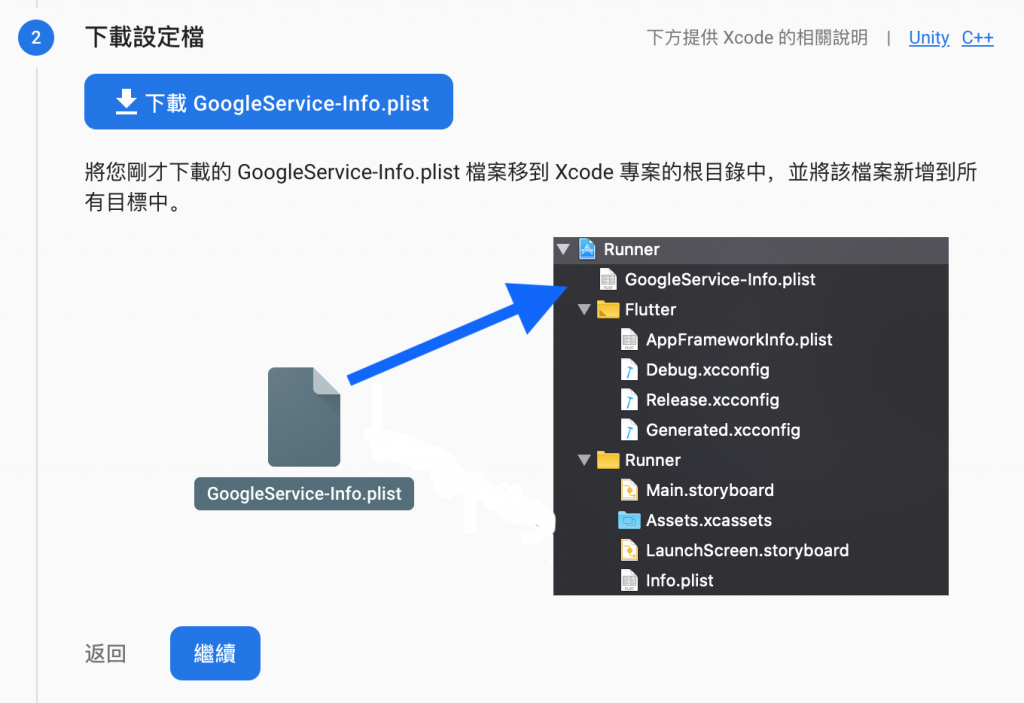Image resolution: width=1024 pixels, height=703 pixels.
Task: Click the Info.plist file icon
Action: pos(629,580)
